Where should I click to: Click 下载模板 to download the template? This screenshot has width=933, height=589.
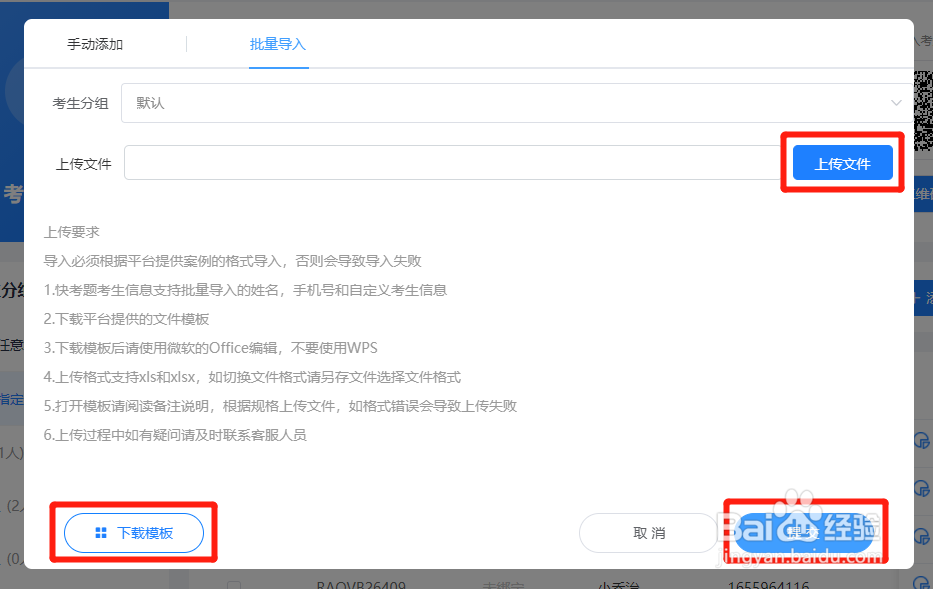135,533
